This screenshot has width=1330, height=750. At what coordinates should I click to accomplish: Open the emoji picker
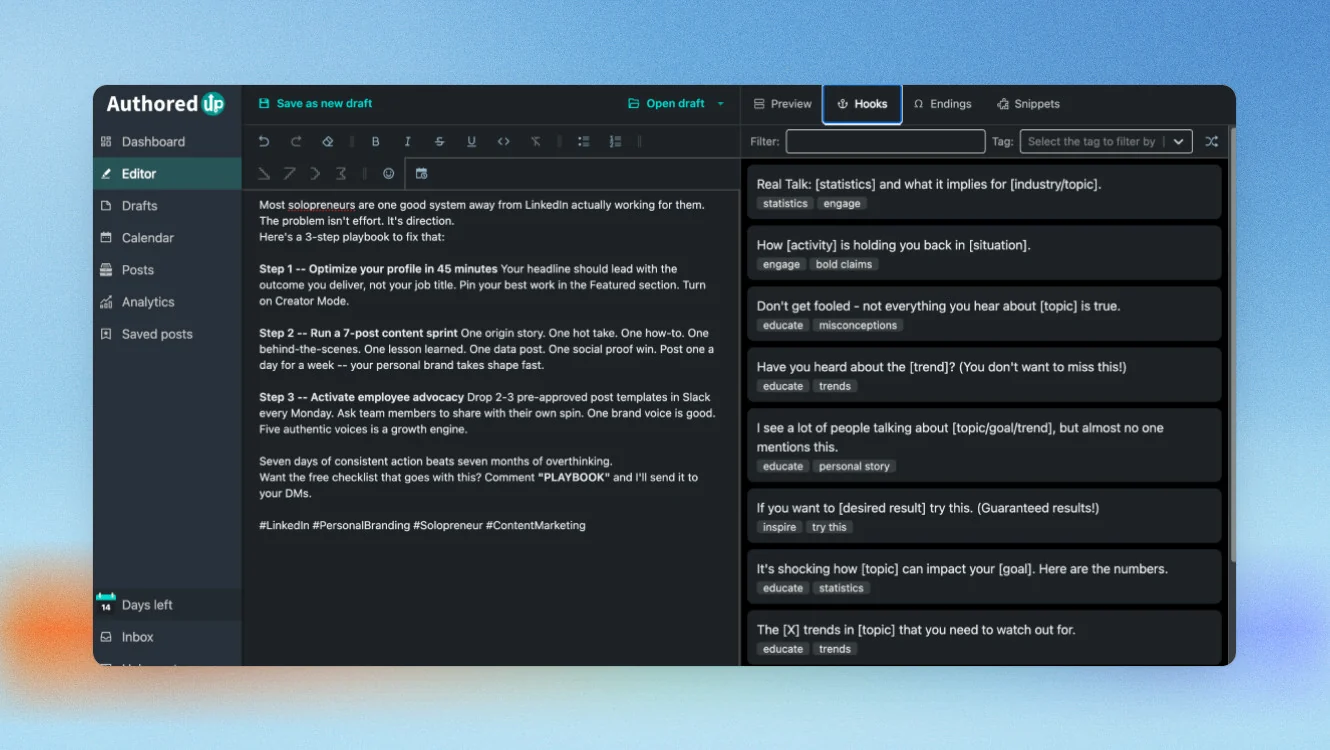(389, 174)
